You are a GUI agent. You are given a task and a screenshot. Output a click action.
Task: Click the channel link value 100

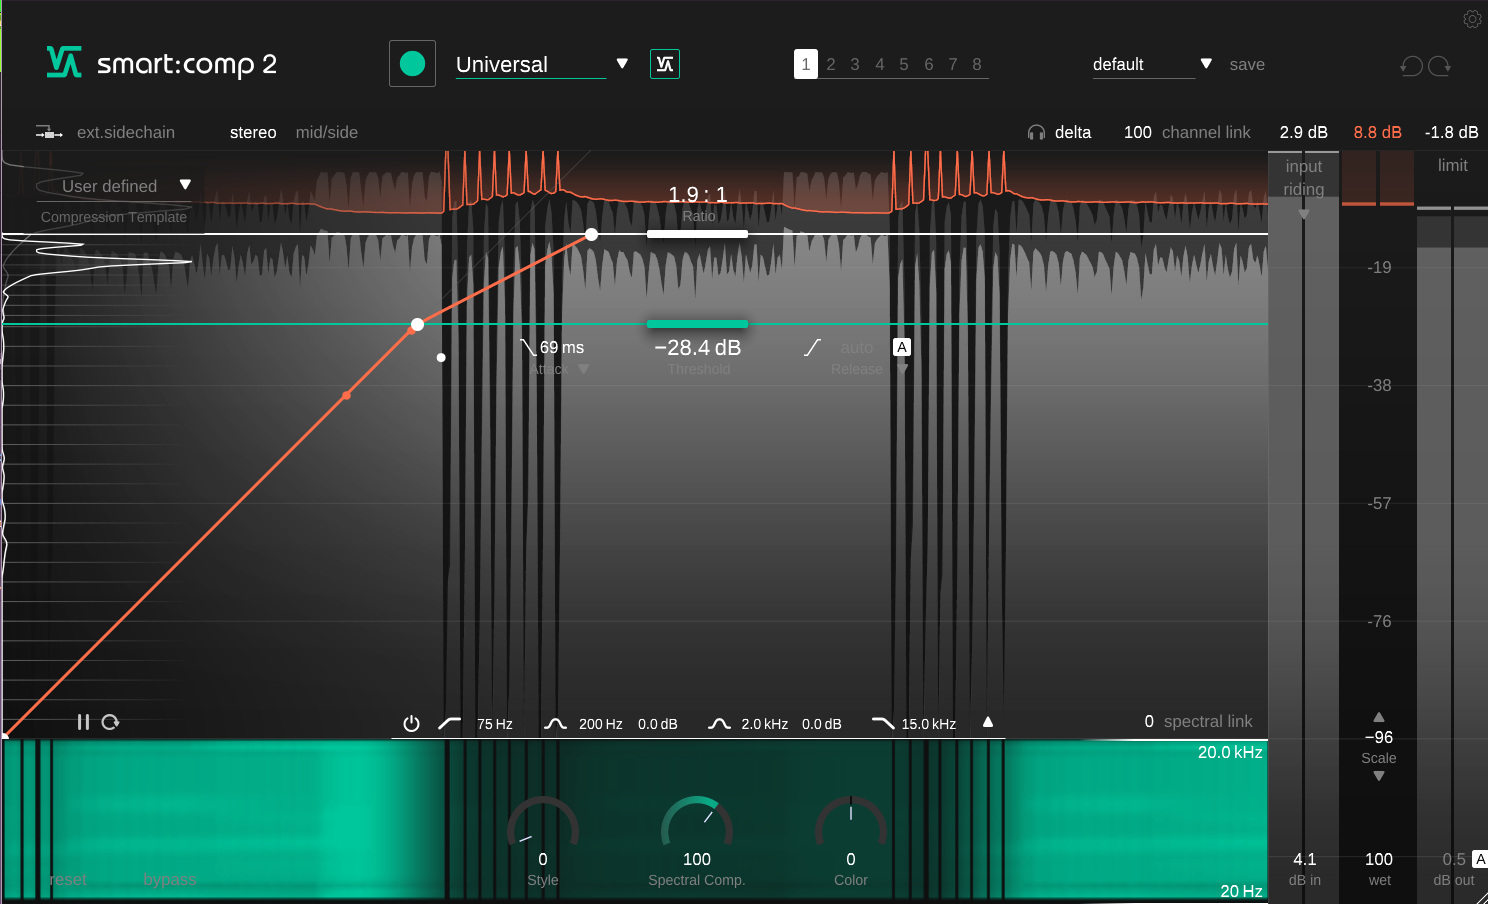[1138, 133]
